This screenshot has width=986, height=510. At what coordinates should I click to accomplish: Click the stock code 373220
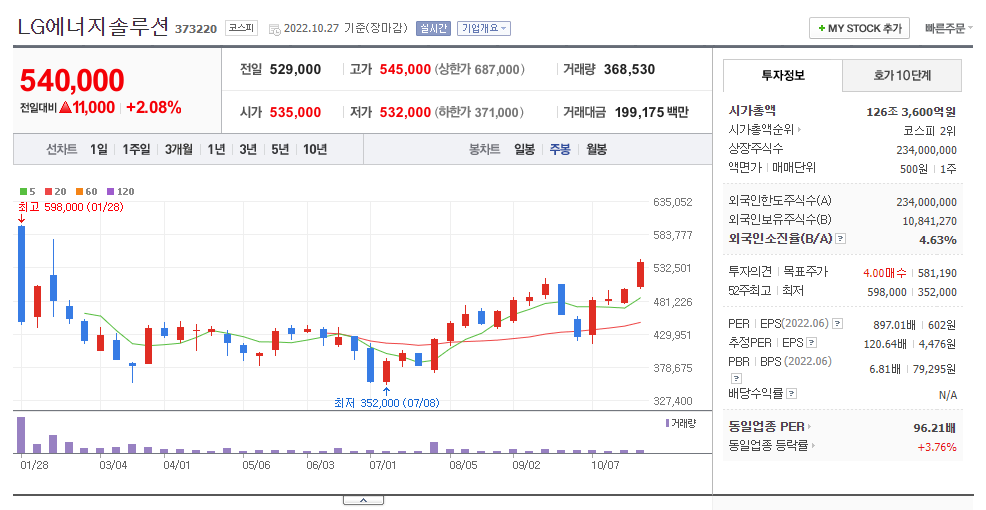(x=196, y=29)
